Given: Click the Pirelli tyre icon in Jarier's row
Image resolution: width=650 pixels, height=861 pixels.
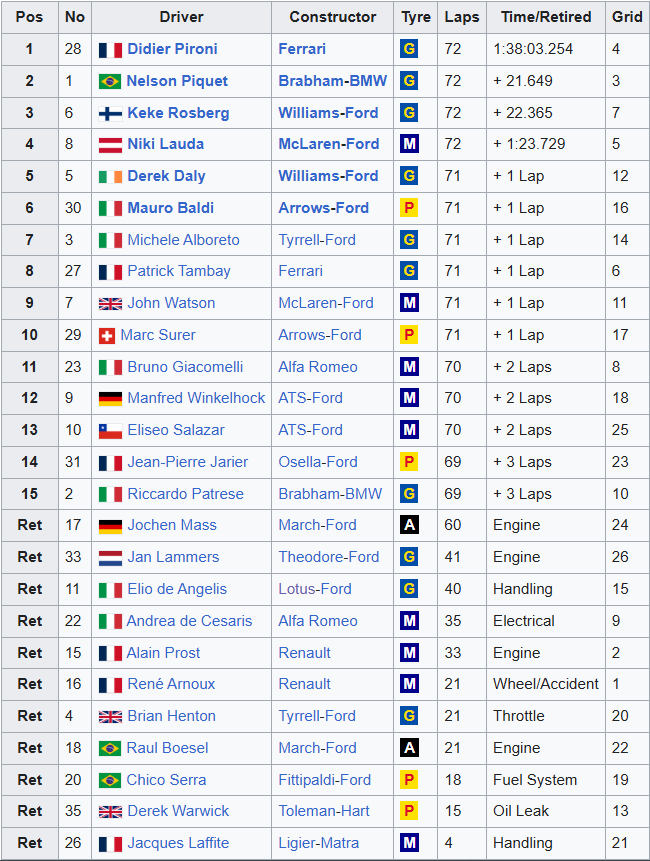Looking at the screenshot, I should coord(409,462).
